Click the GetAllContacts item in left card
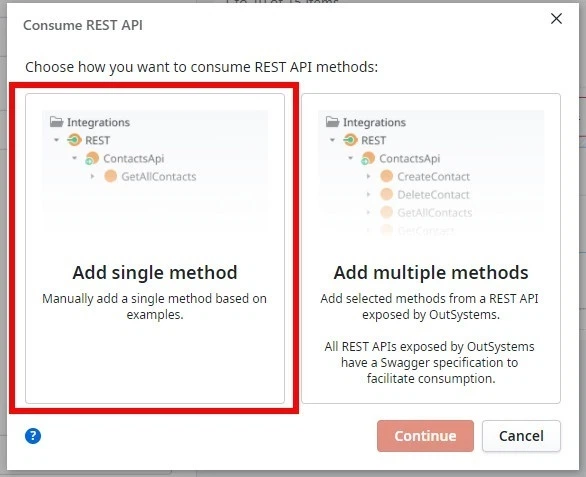Viewport: 586px width, 477px height. click(x=158, y=176)
